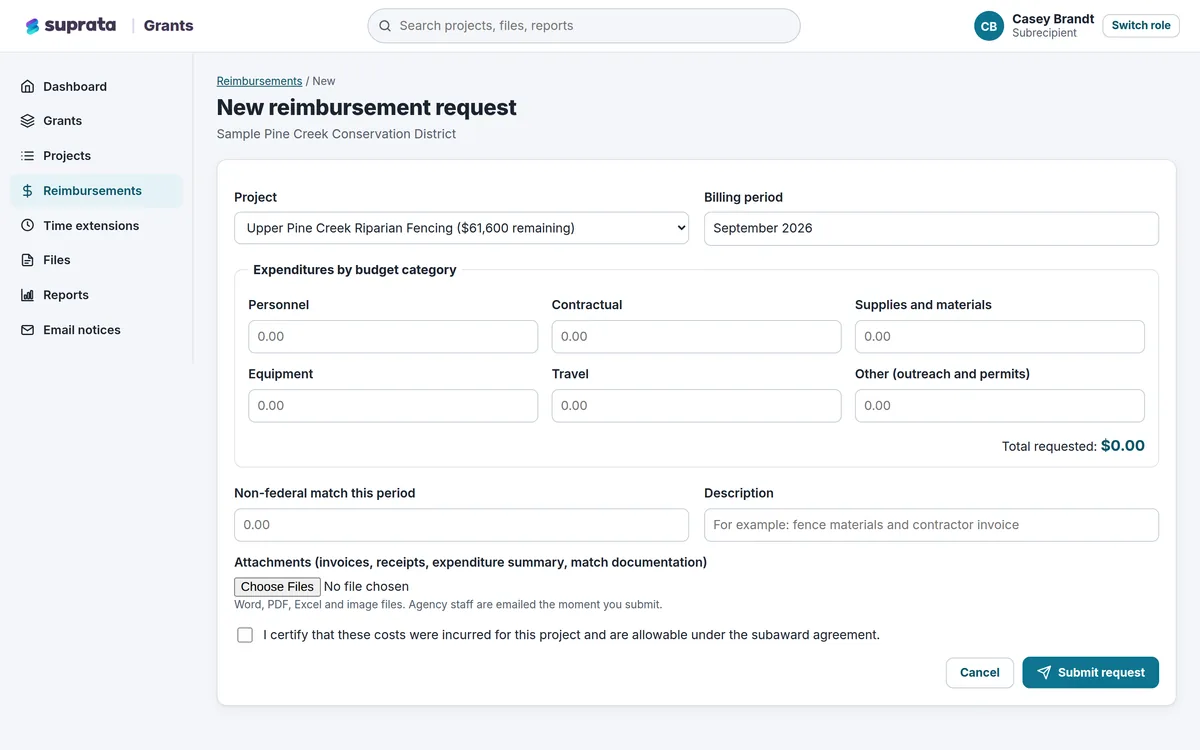Screen dimensions: 1200x750
Task: Click the Supplies and materials amount field
Action: pyautogui.click(x=1000, y=337)
